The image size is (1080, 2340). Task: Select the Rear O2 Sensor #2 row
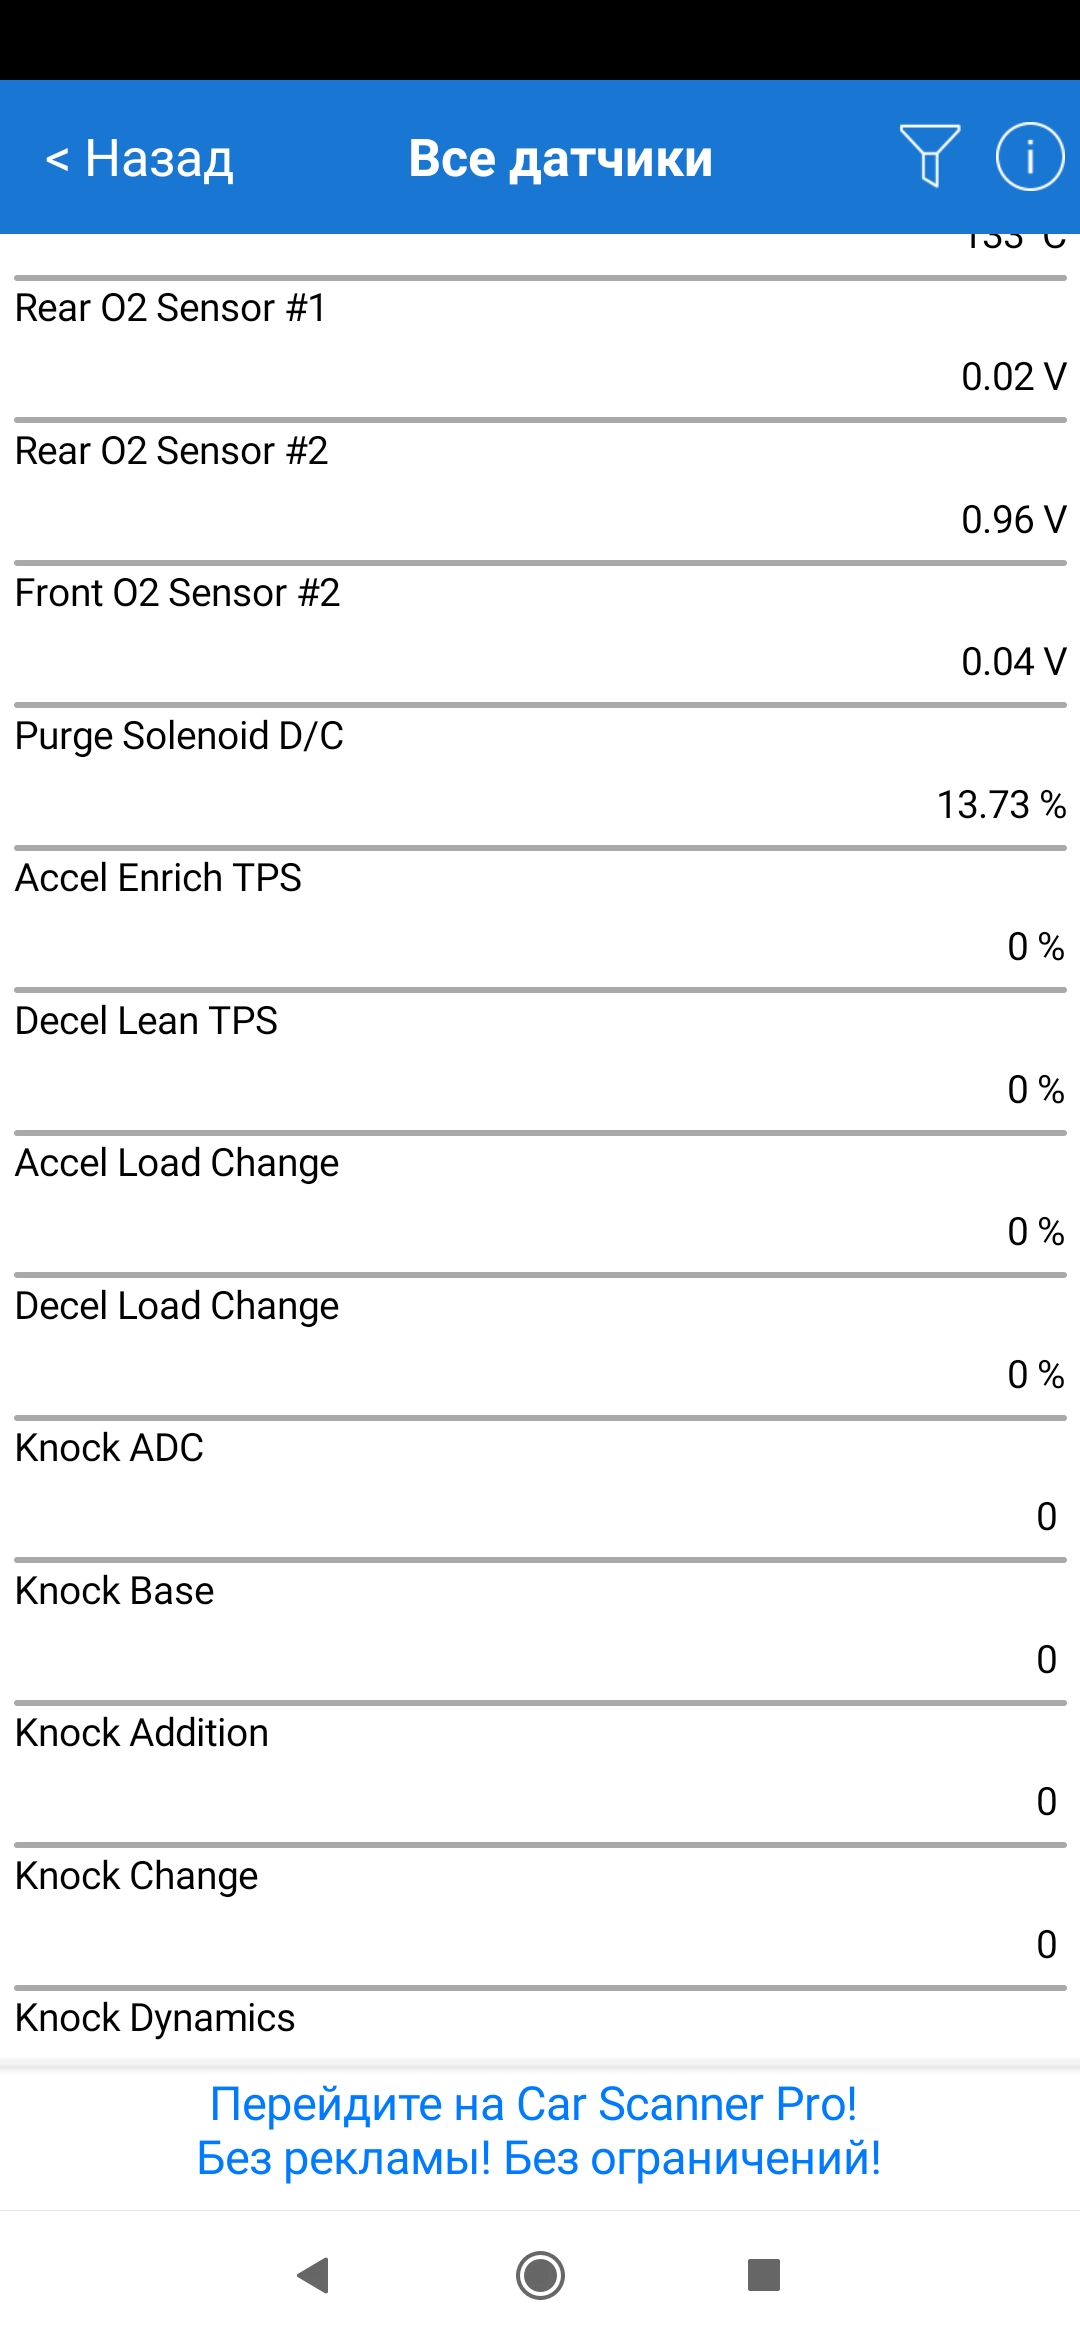pyautogui.click(x=540, y=486)
